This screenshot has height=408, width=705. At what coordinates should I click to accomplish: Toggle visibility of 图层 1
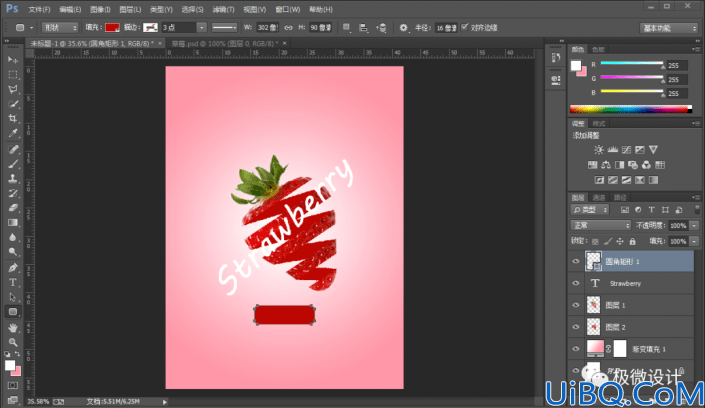(x=576, y=305)
